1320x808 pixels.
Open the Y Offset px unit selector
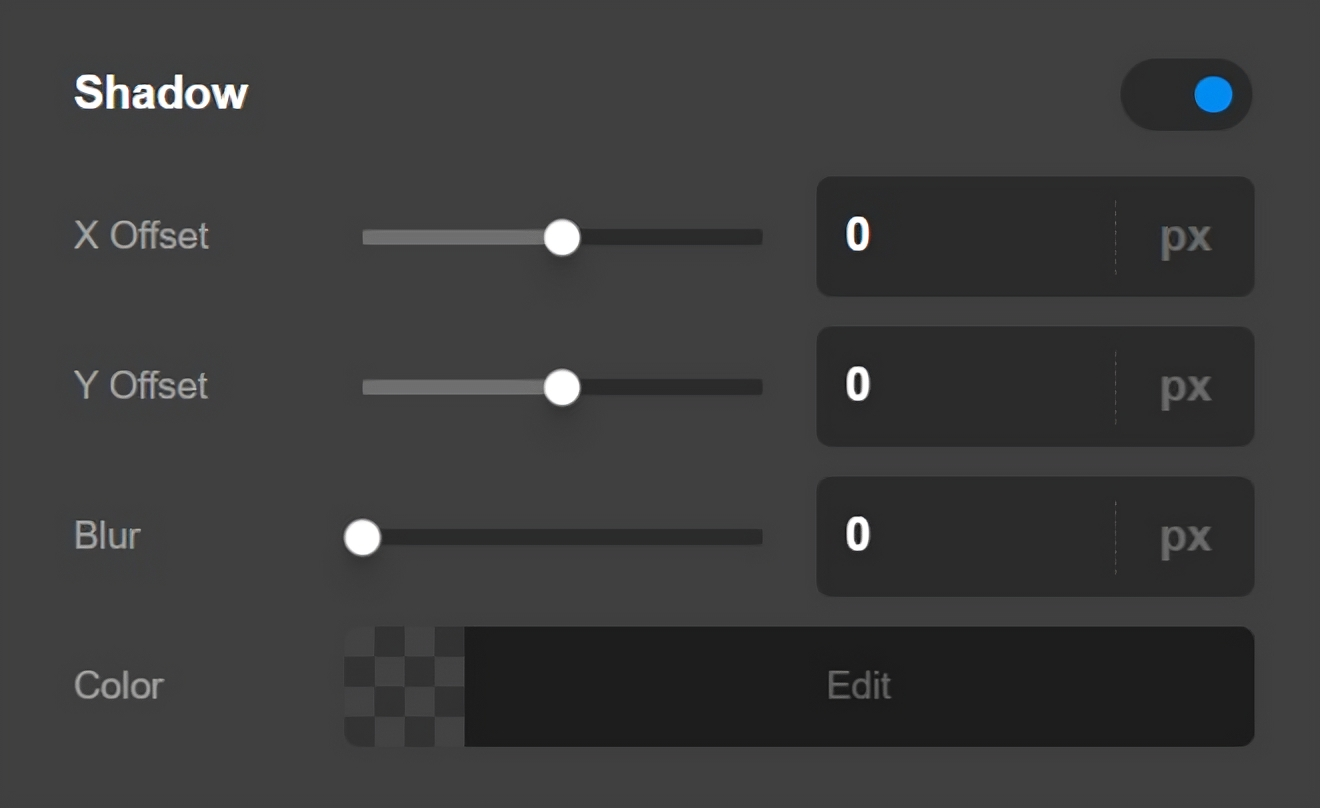(1185, 387)
